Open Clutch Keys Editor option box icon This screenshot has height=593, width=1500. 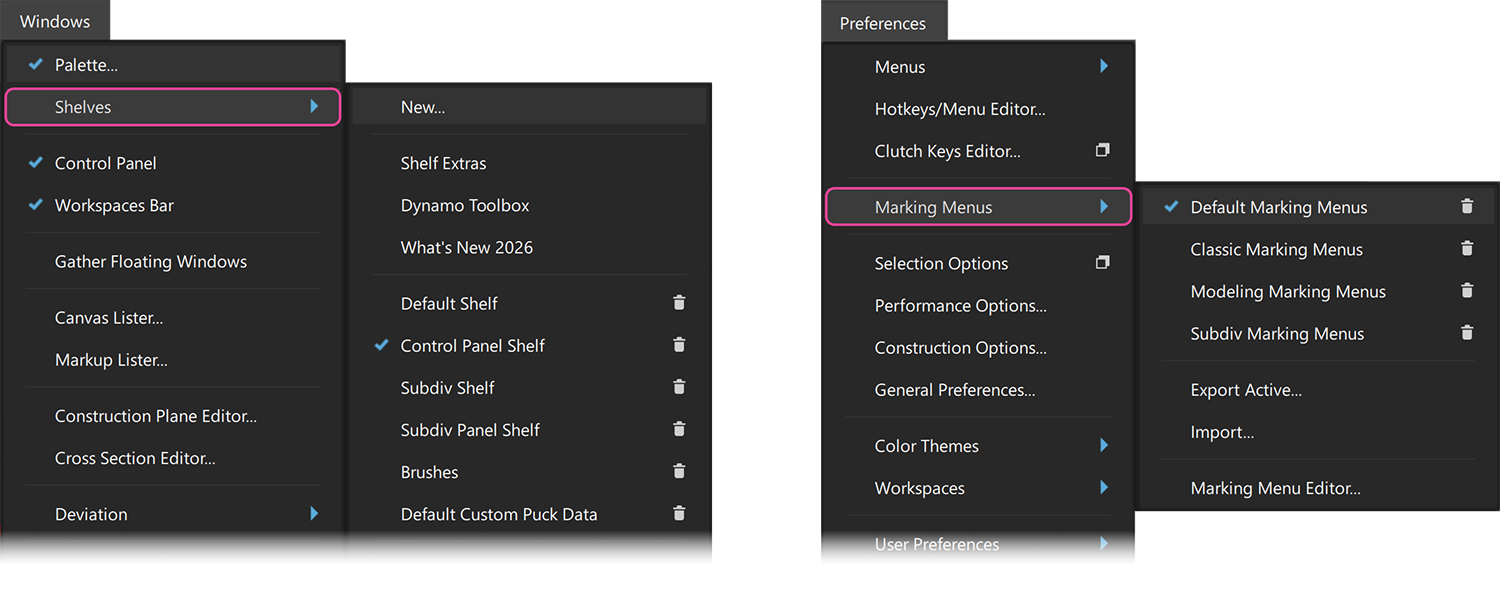1103,151
